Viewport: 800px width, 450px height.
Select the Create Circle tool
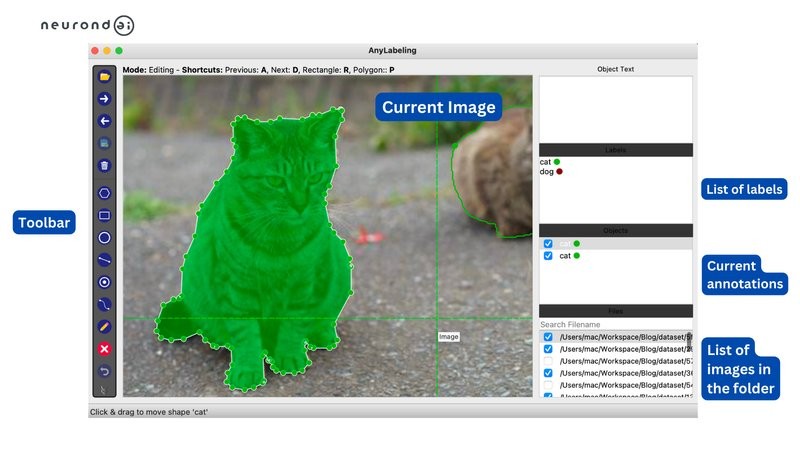coord(104,238)
